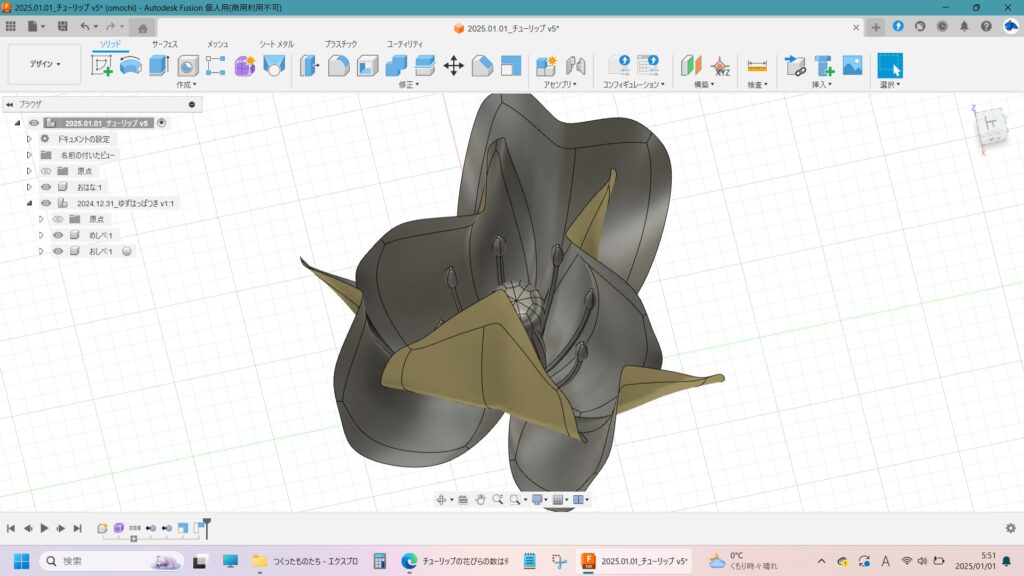Viewport: 1024px width, 576px height.
Task: Select the Create Sketch tool
Action: (102, 66)
